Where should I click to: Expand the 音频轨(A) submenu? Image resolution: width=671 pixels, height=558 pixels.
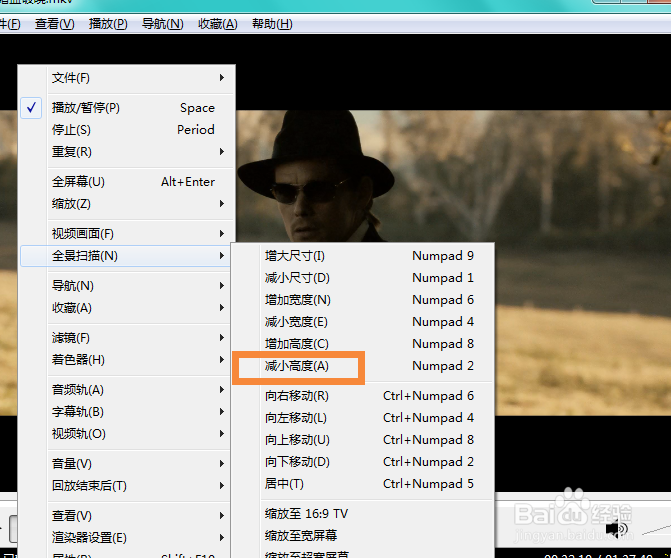coord(125,390)
